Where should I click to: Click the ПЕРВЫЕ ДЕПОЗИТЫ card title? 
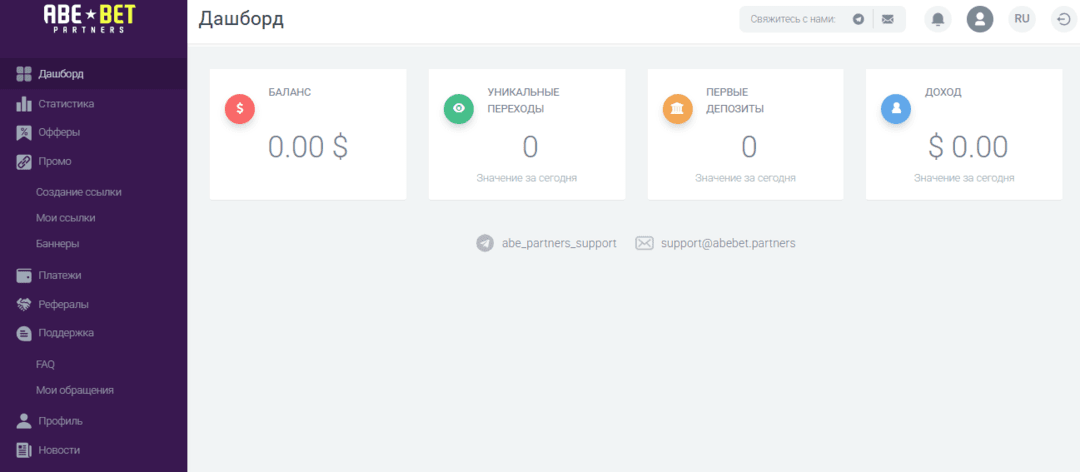(735, 100)
